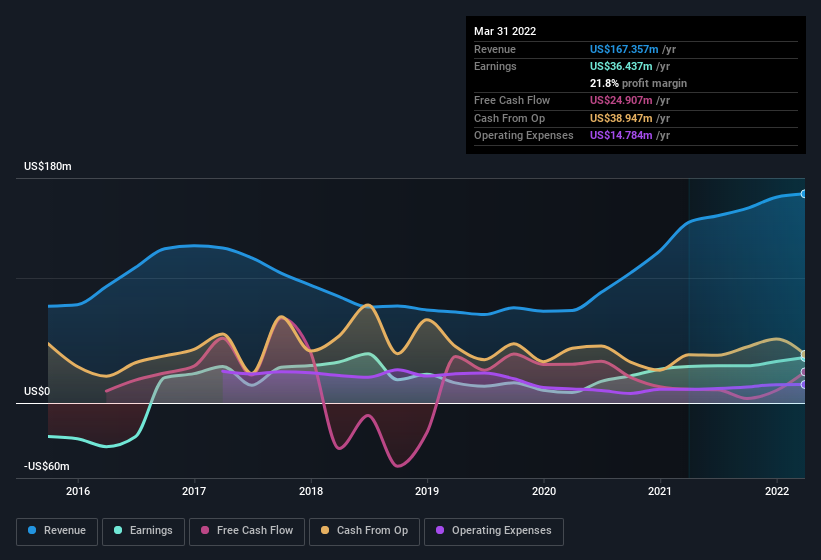Click the -US$60m y-axis label

pyautogui.click(x=47, y=466)
